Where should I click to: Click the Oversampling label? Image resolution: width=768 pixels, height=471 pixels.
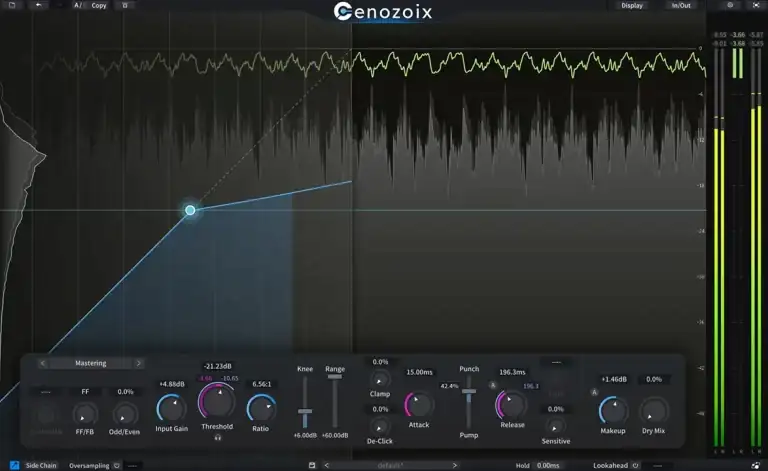click(x=89, y=466)
